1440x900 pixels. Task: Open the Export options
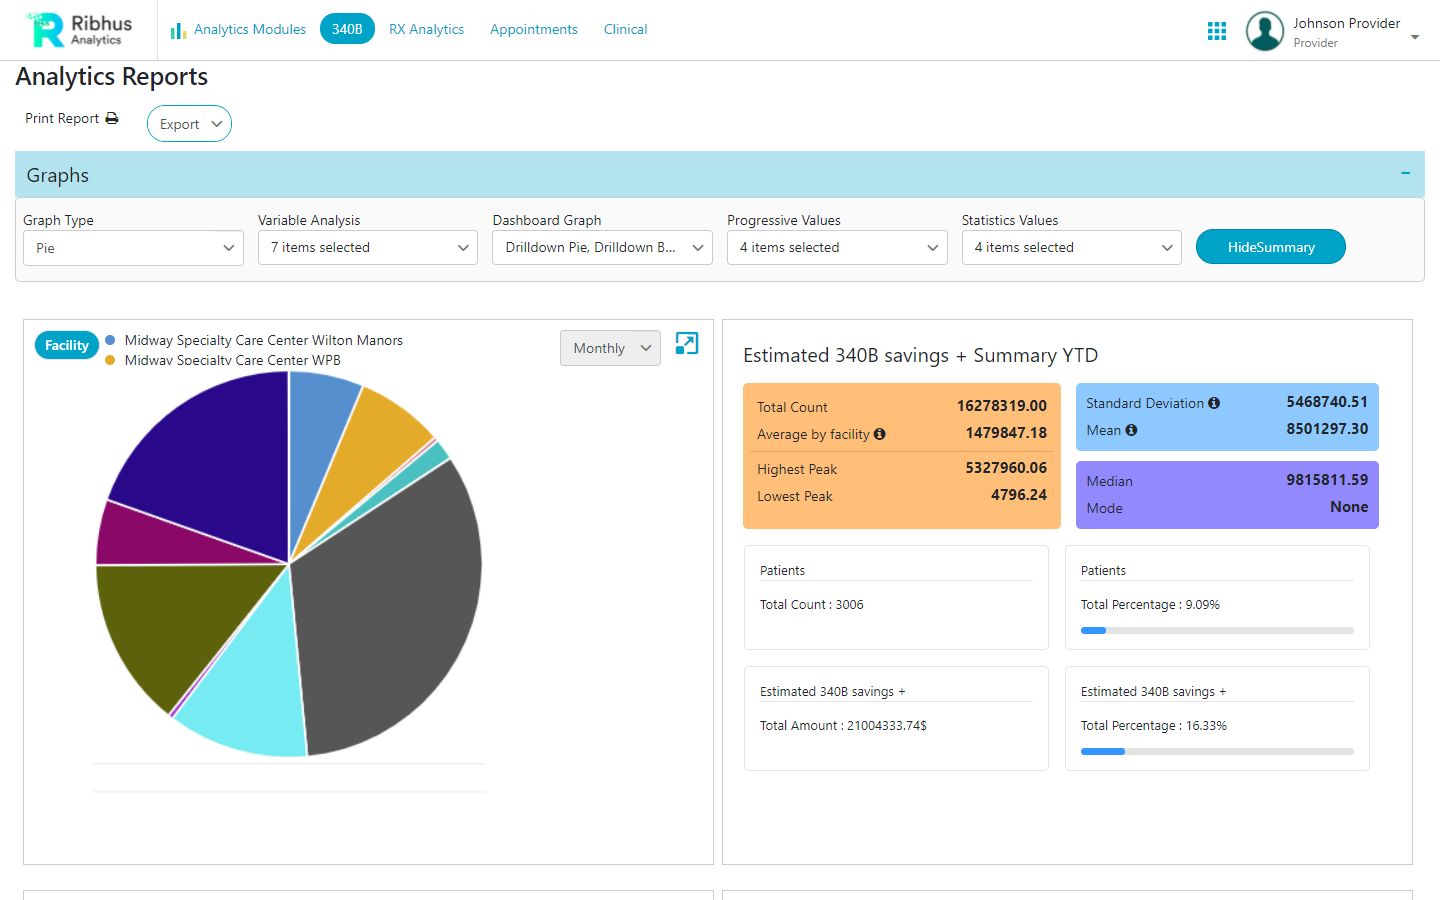point(189,123)
